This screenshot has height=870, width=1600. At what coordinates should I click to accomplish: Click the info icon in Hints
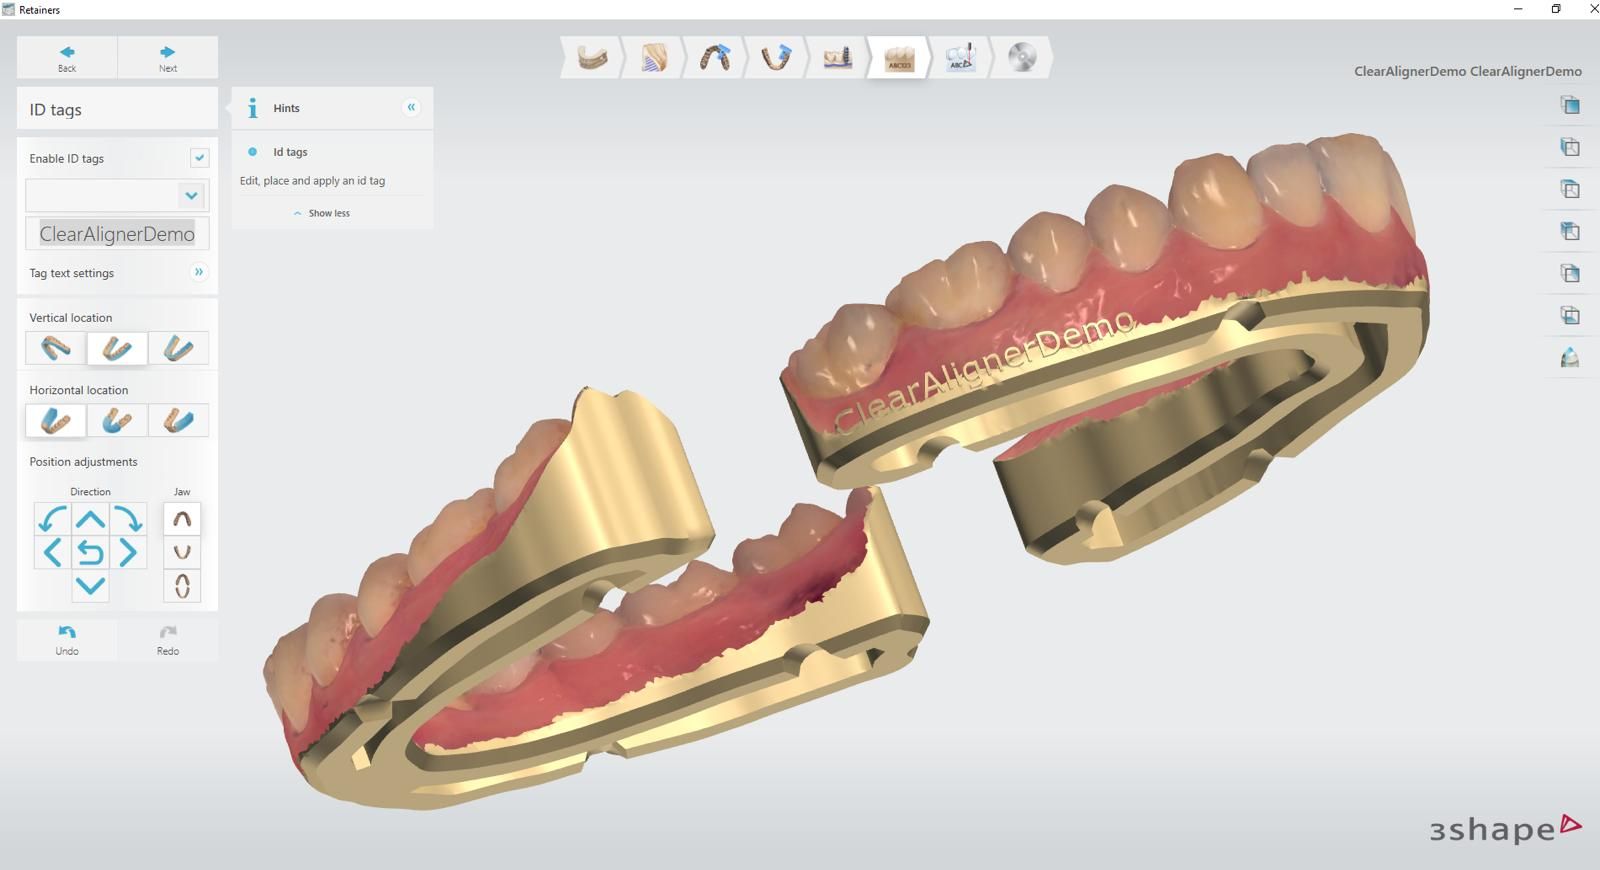click(x=253, y=108)
